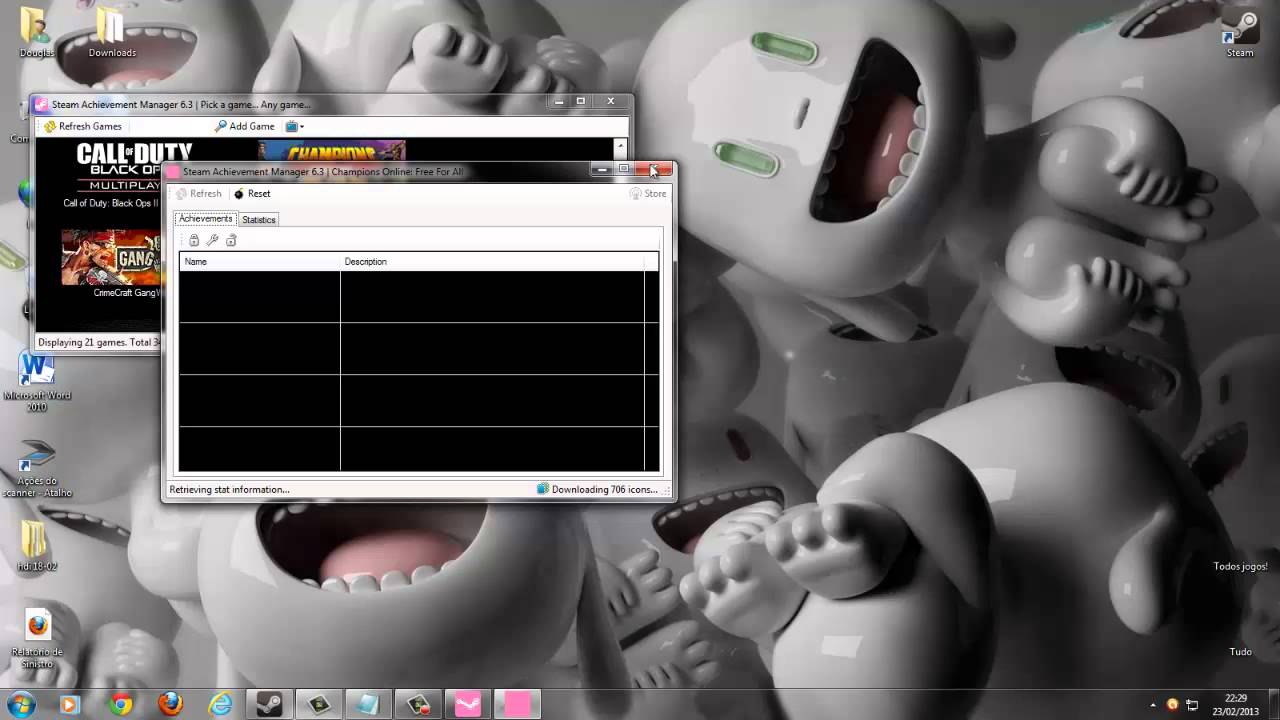Select the Microsoft Word 2010 desktop icon
The width and height of the screenshot is (1280, 720).
37,381
